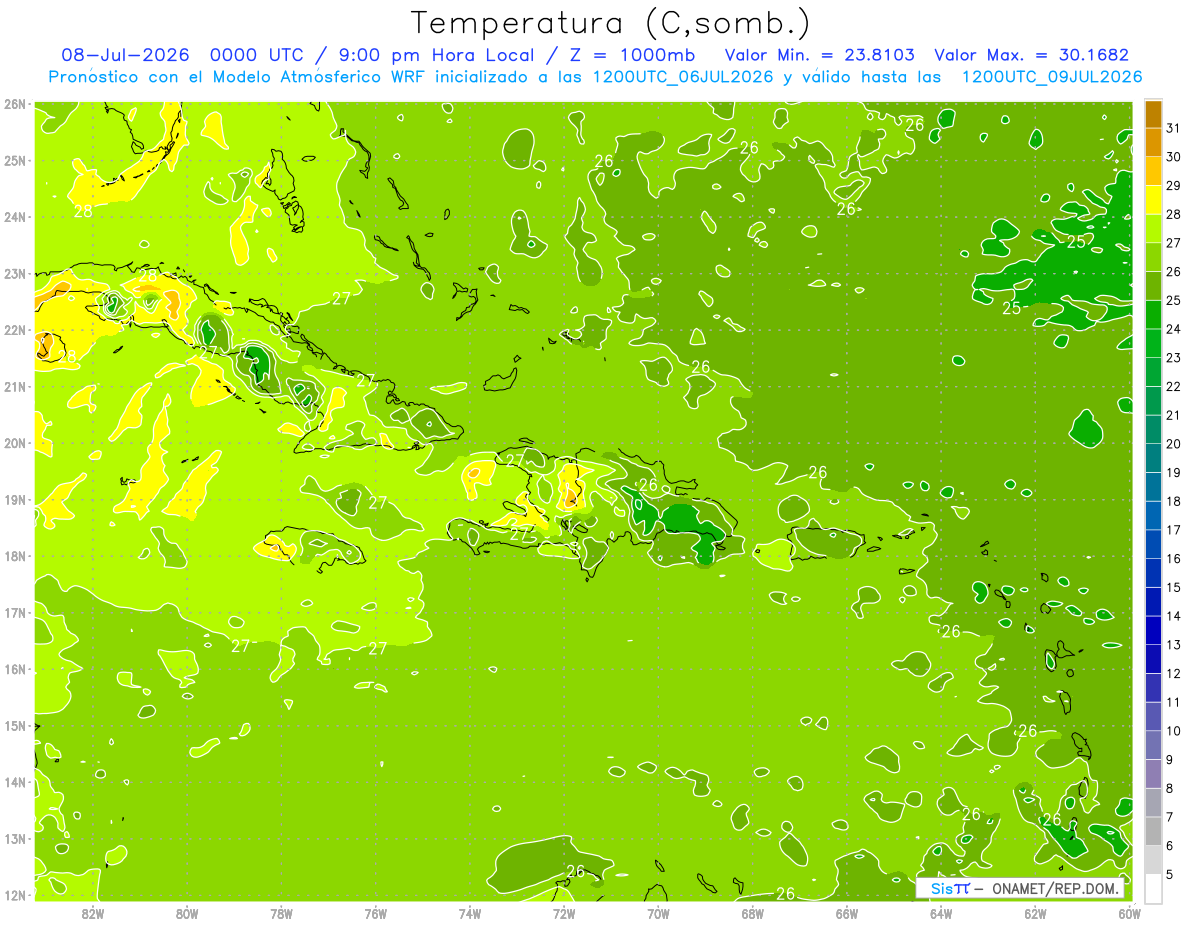Viewport: 1200px width, 927px height.
Task: Click the latitude label "17N"
Action: point(15,612)
